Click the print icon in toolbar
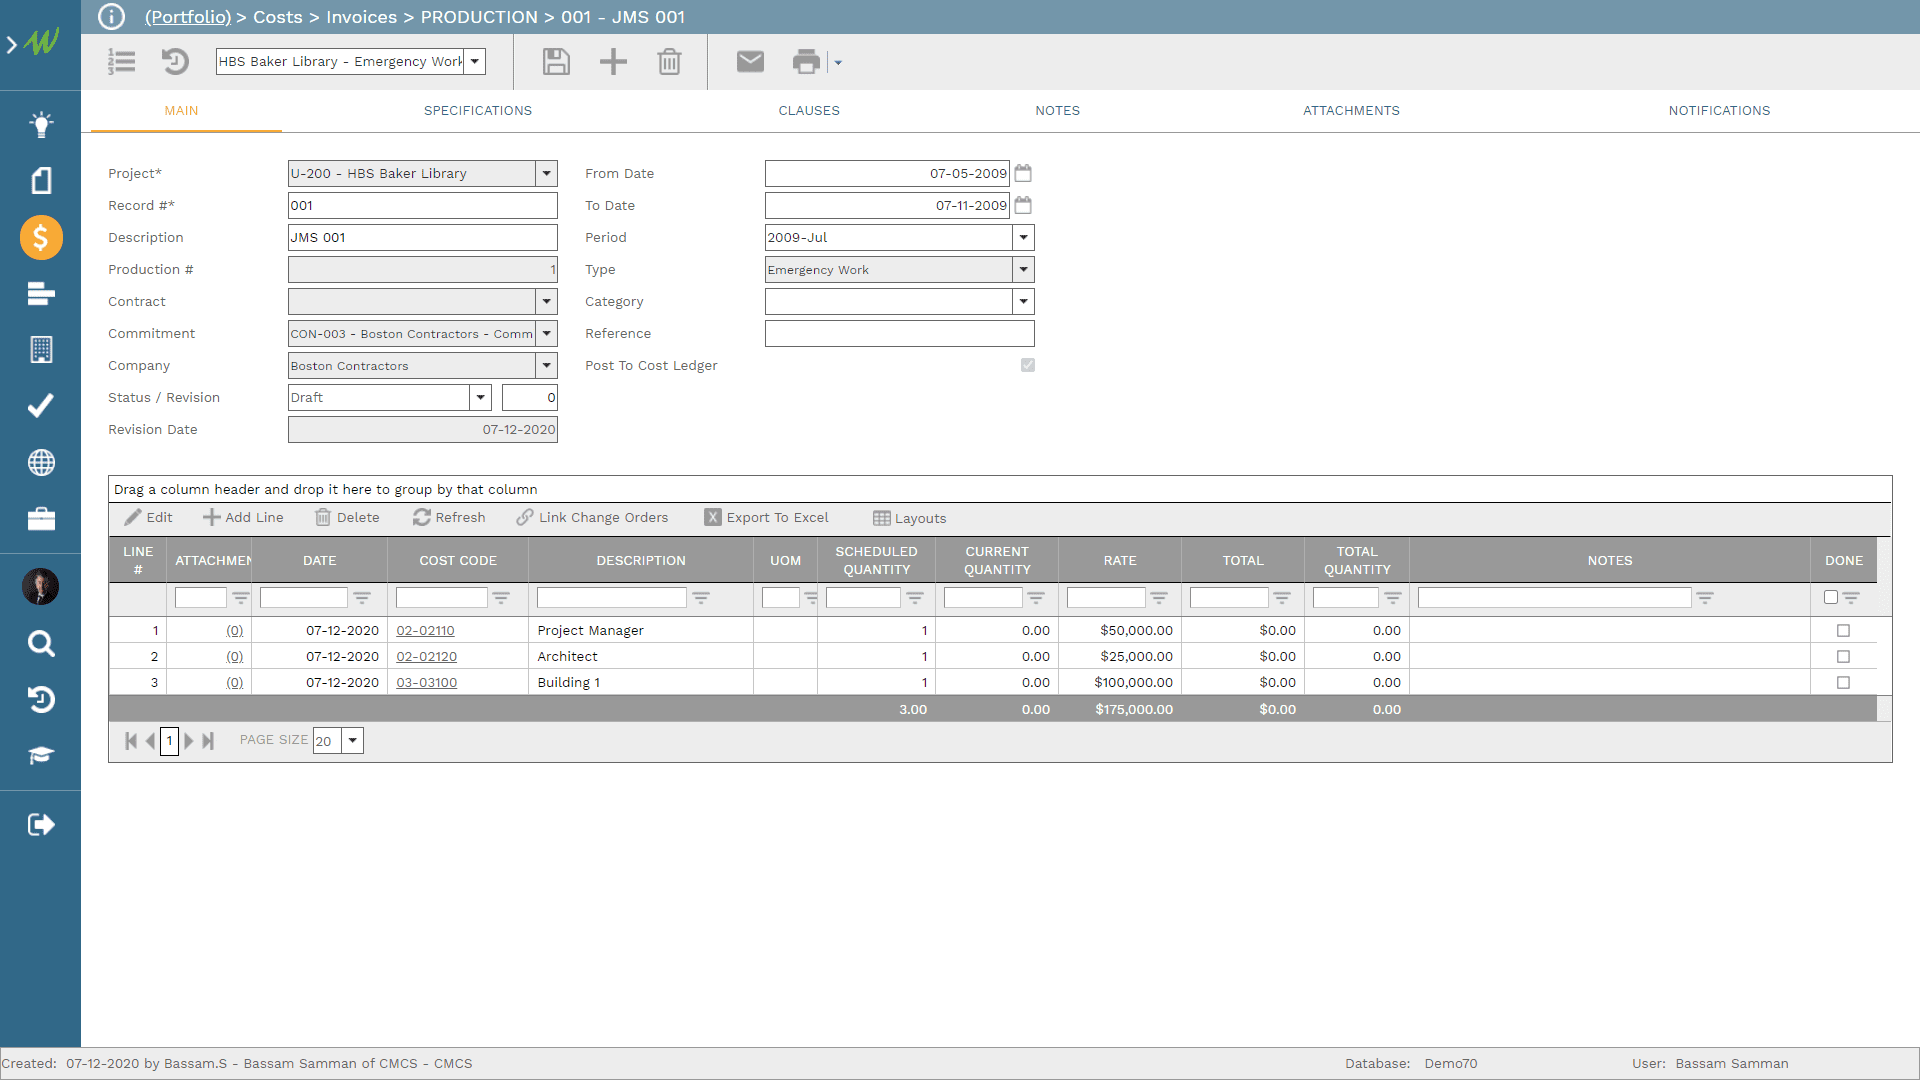 pyautogui.click(x=805, y=61)
